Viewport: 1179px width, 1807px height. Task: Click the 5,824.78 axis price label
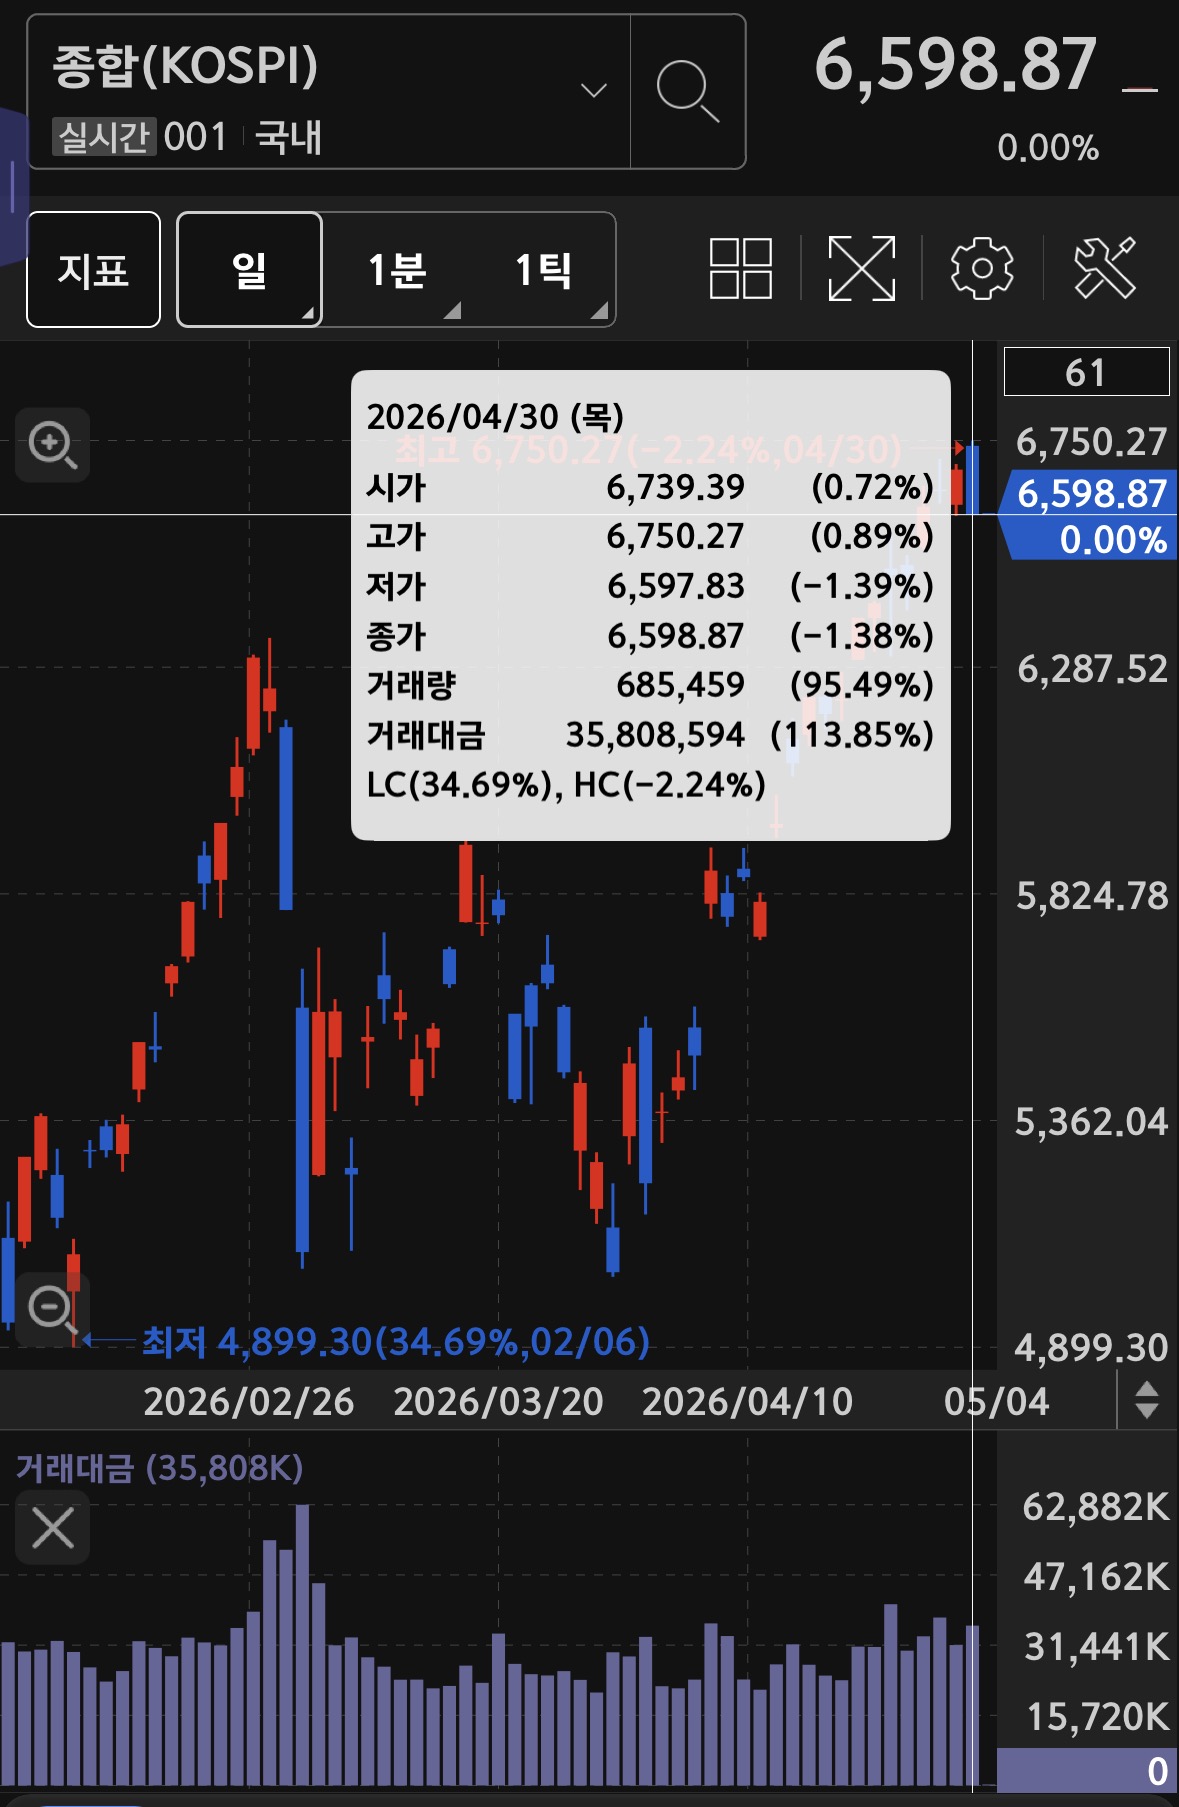(1092, 896)
